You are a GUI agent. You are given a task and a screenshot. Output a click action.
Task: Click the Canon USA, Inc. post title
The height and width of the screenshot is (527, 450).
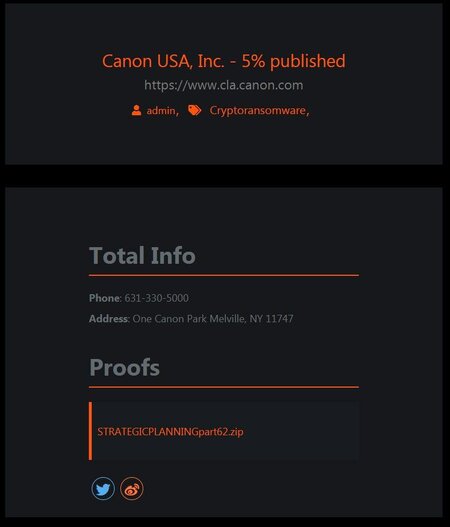tap(224, 61)
